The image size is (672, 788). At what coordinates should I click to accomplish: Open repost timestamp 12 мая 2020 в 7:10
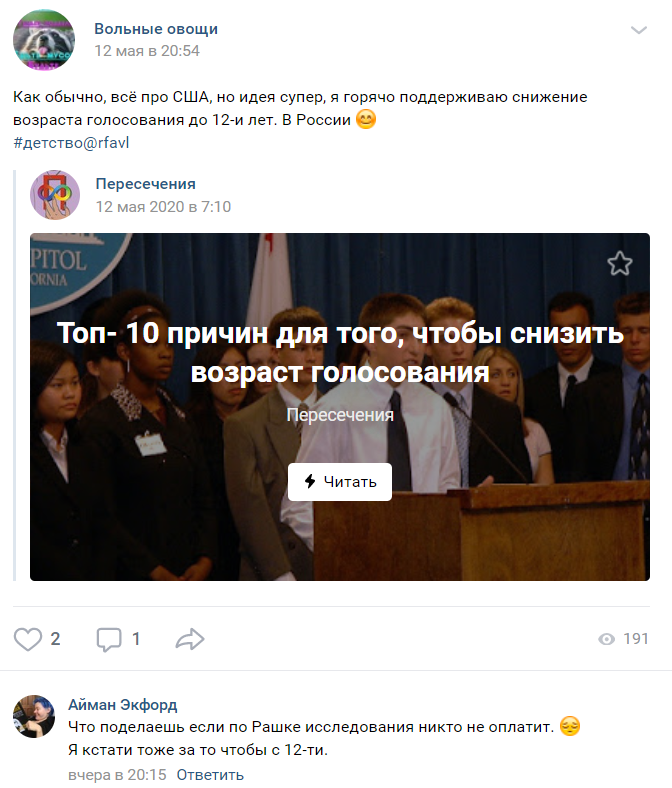(163, 207)
